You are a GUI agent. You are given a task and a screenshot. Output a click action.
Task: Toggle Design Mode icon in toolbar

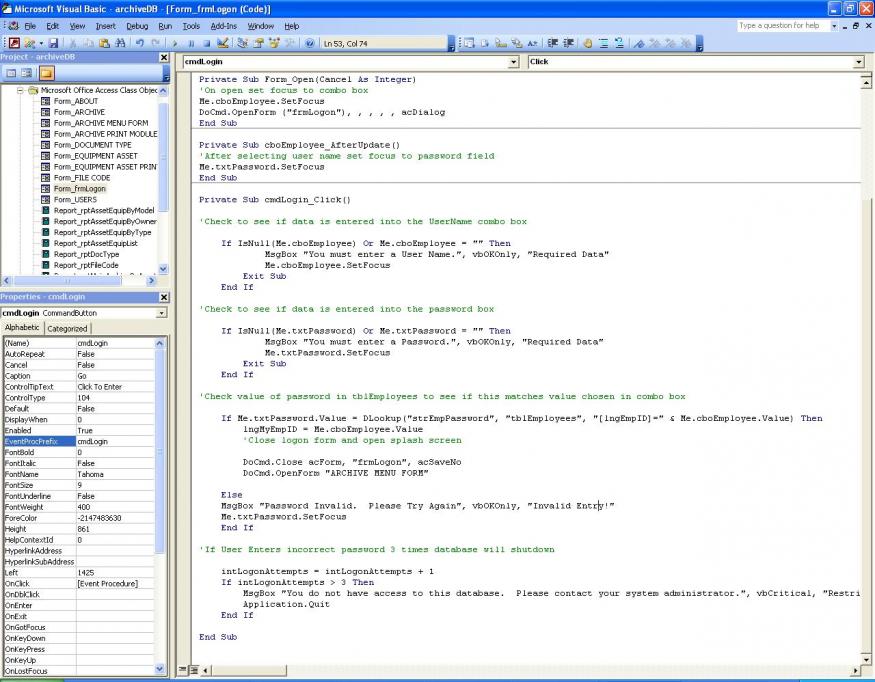click(224, 43)
